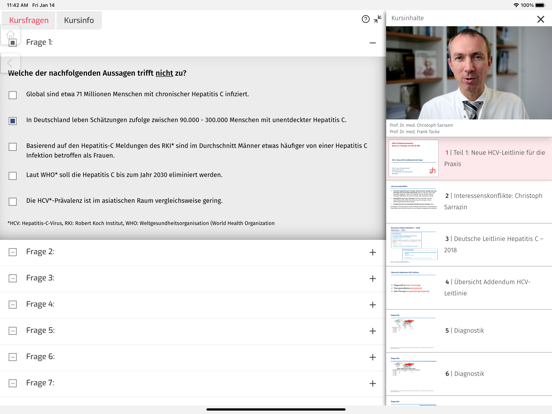
Task: Tap the lecturer video preview
Action: pos(469,73)
